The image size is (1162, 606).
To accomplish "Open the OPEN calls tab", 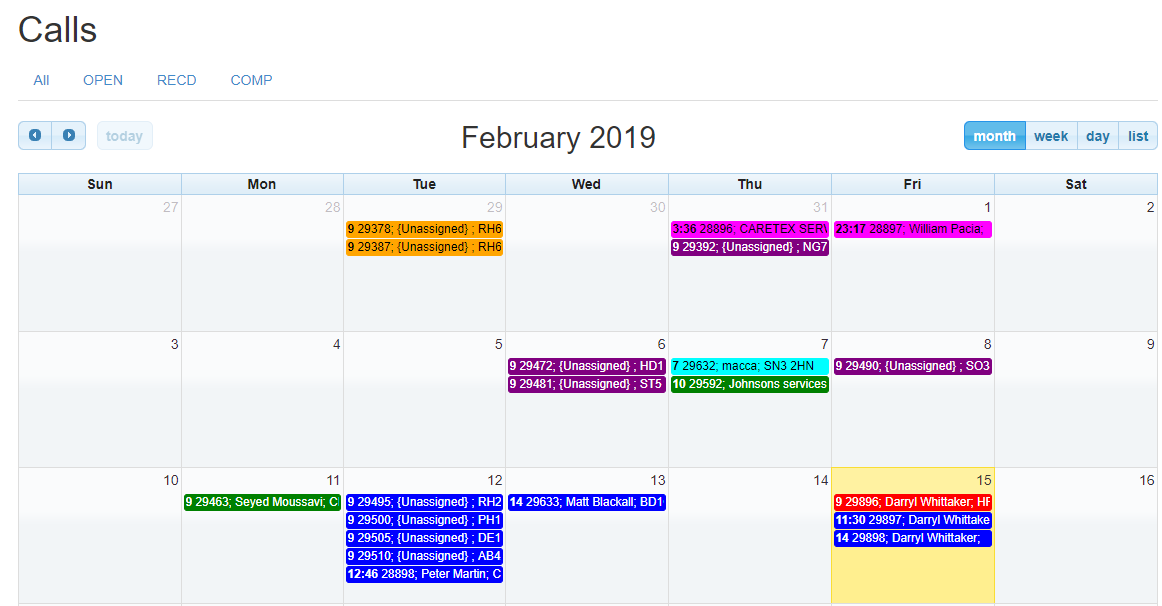I will [103, 80].
